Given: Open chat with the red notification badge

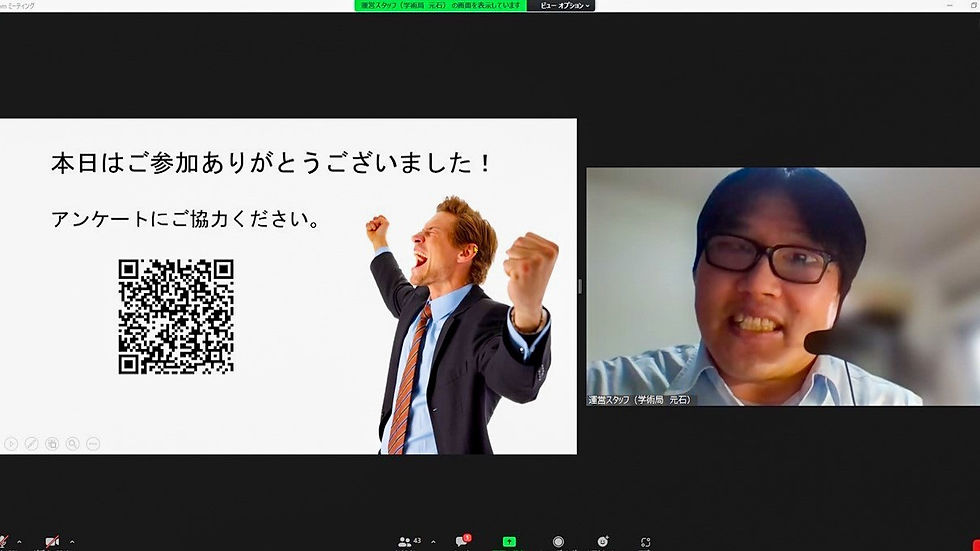Looking at the screenshot, I should [462, 541].
